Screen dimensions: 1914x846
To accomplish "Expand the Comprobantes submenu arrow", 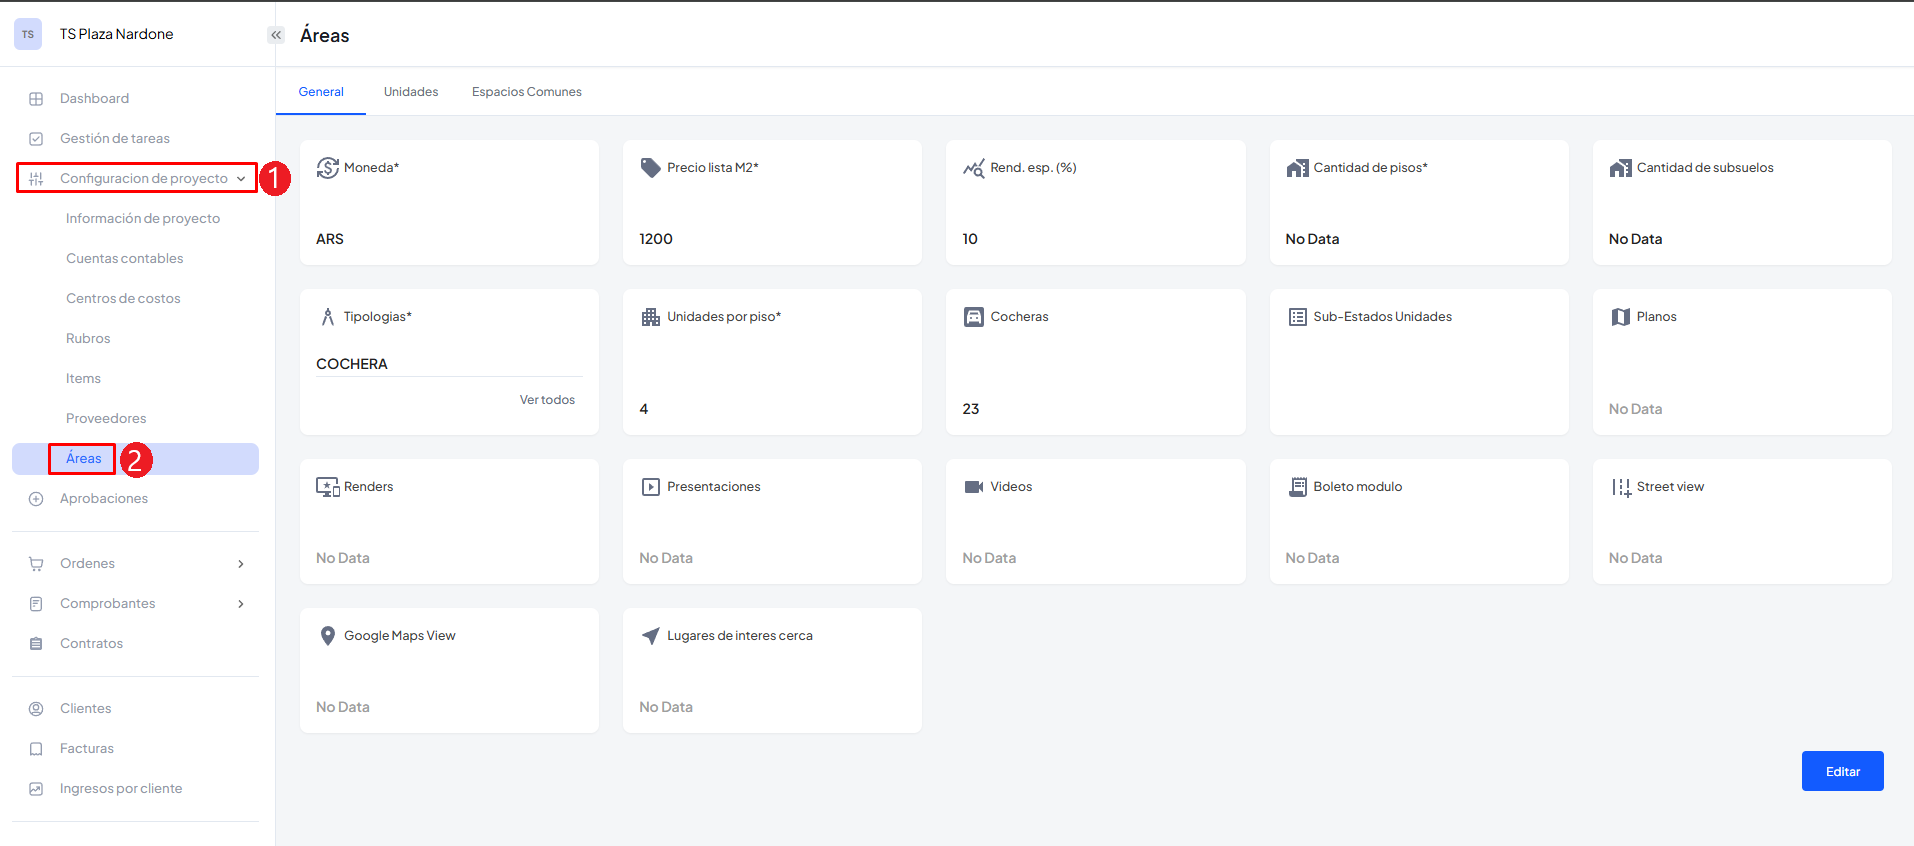I will coord(240,604).
